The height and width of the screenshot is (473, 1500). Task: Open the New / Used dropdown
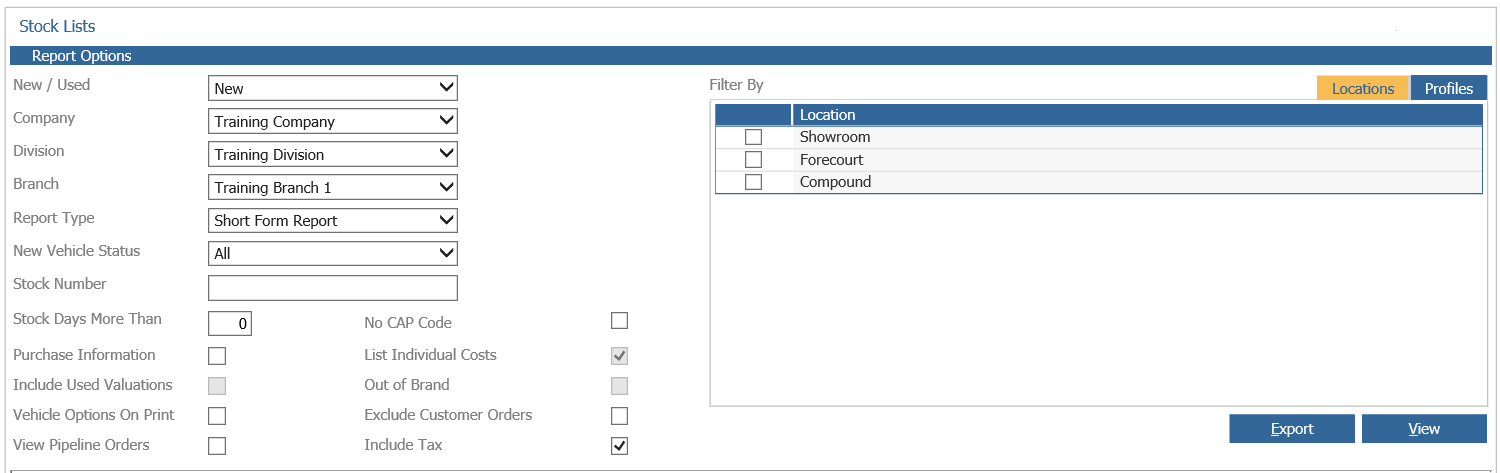(333, 88)
